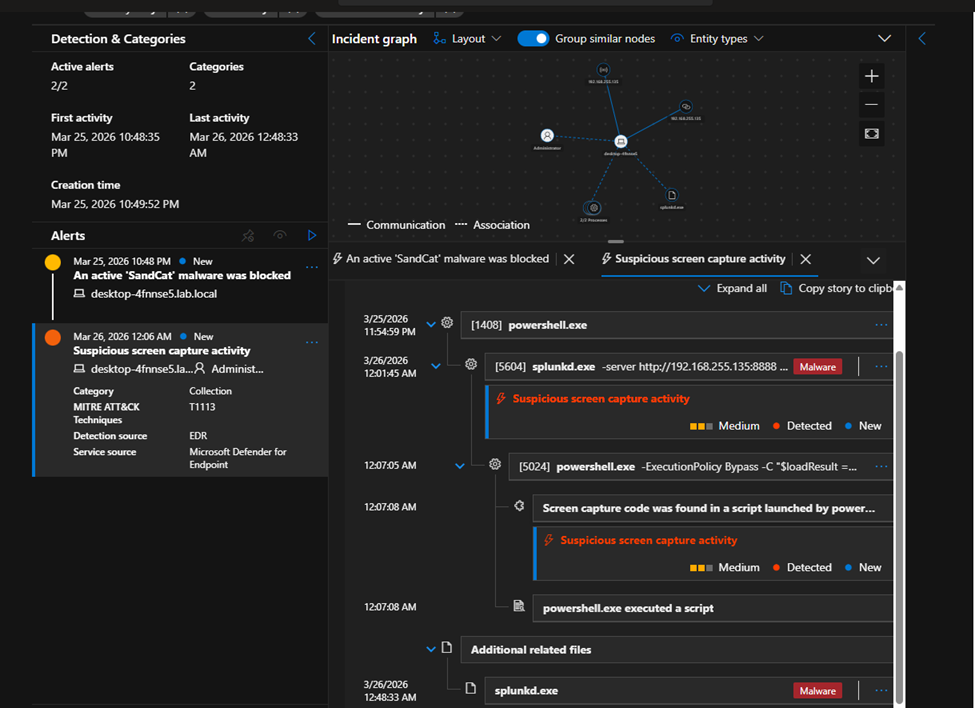
Task: Toggle Group similar nodes switch
Action: click(x=533, y=39)
